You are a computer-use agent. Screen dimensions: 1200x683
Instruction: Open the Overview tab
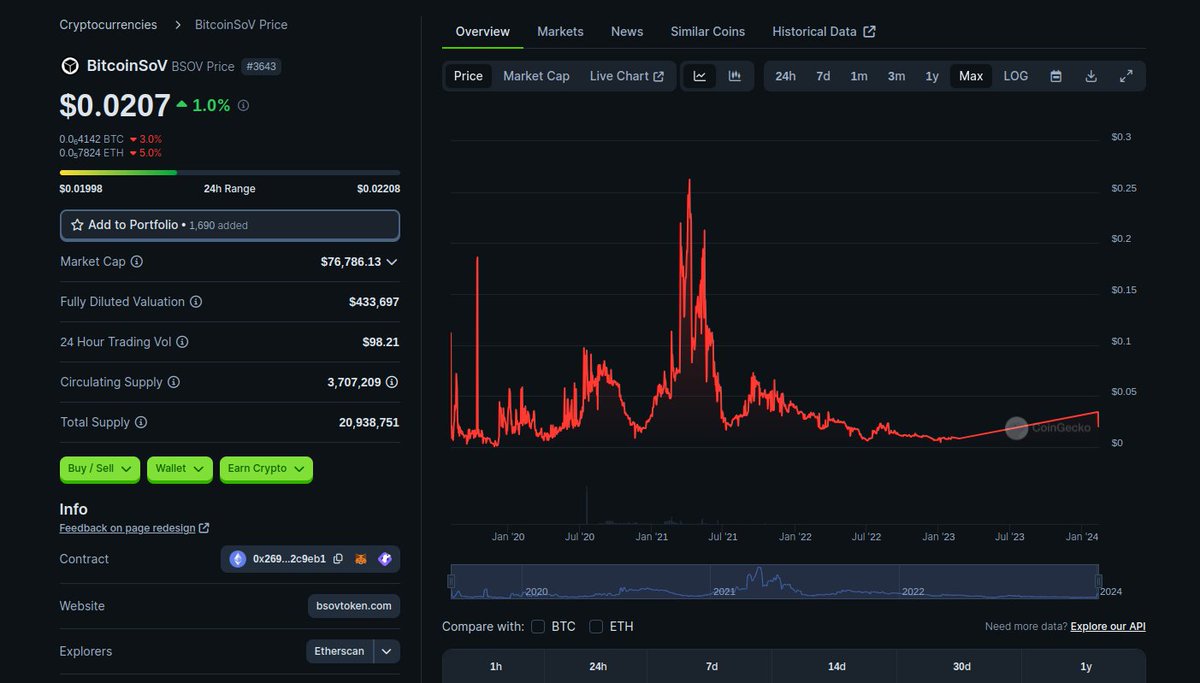tap(482, 31)
